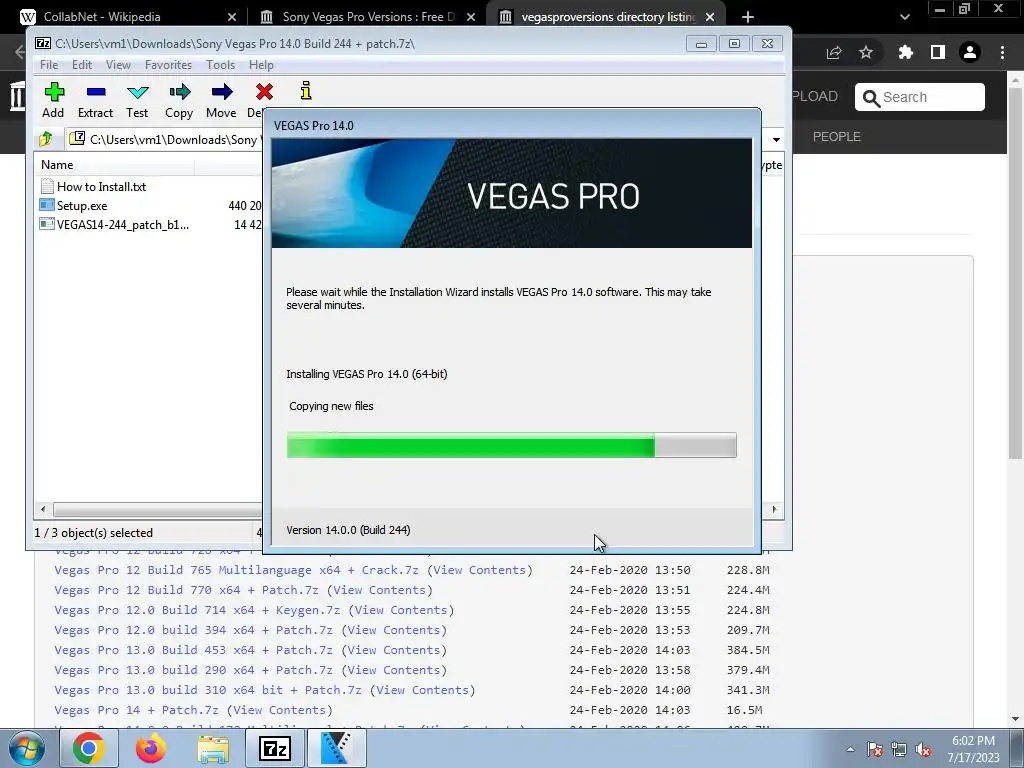
Task: Click the installation progress bar
Action: [511, 445]
